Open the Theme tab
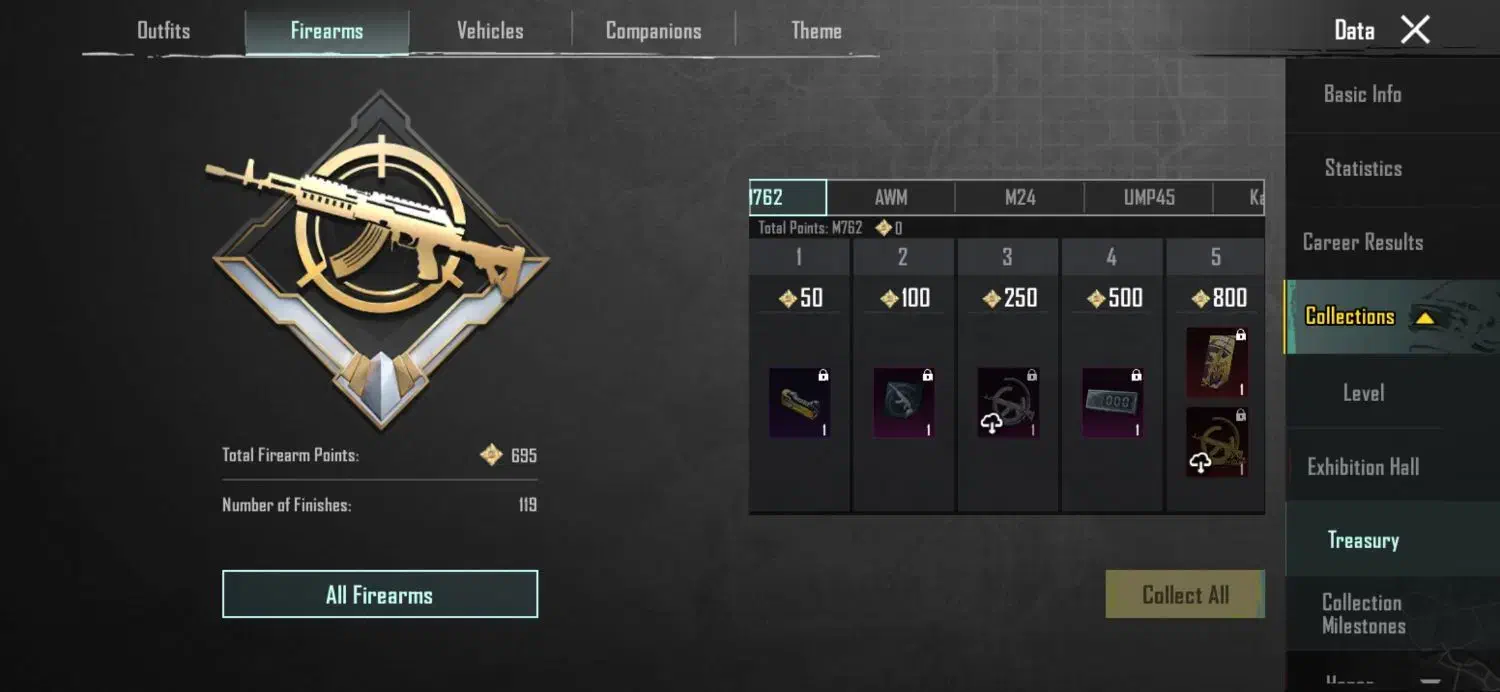 click(816, 30)
